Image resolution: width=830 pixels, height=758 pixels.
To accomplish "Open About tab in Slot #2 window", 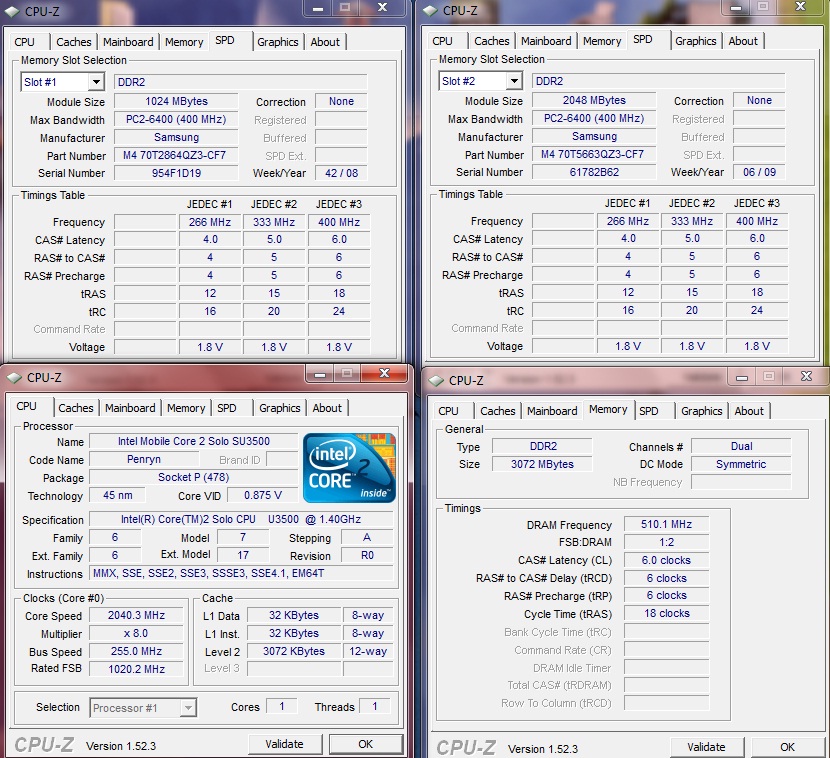I will 743,41.
